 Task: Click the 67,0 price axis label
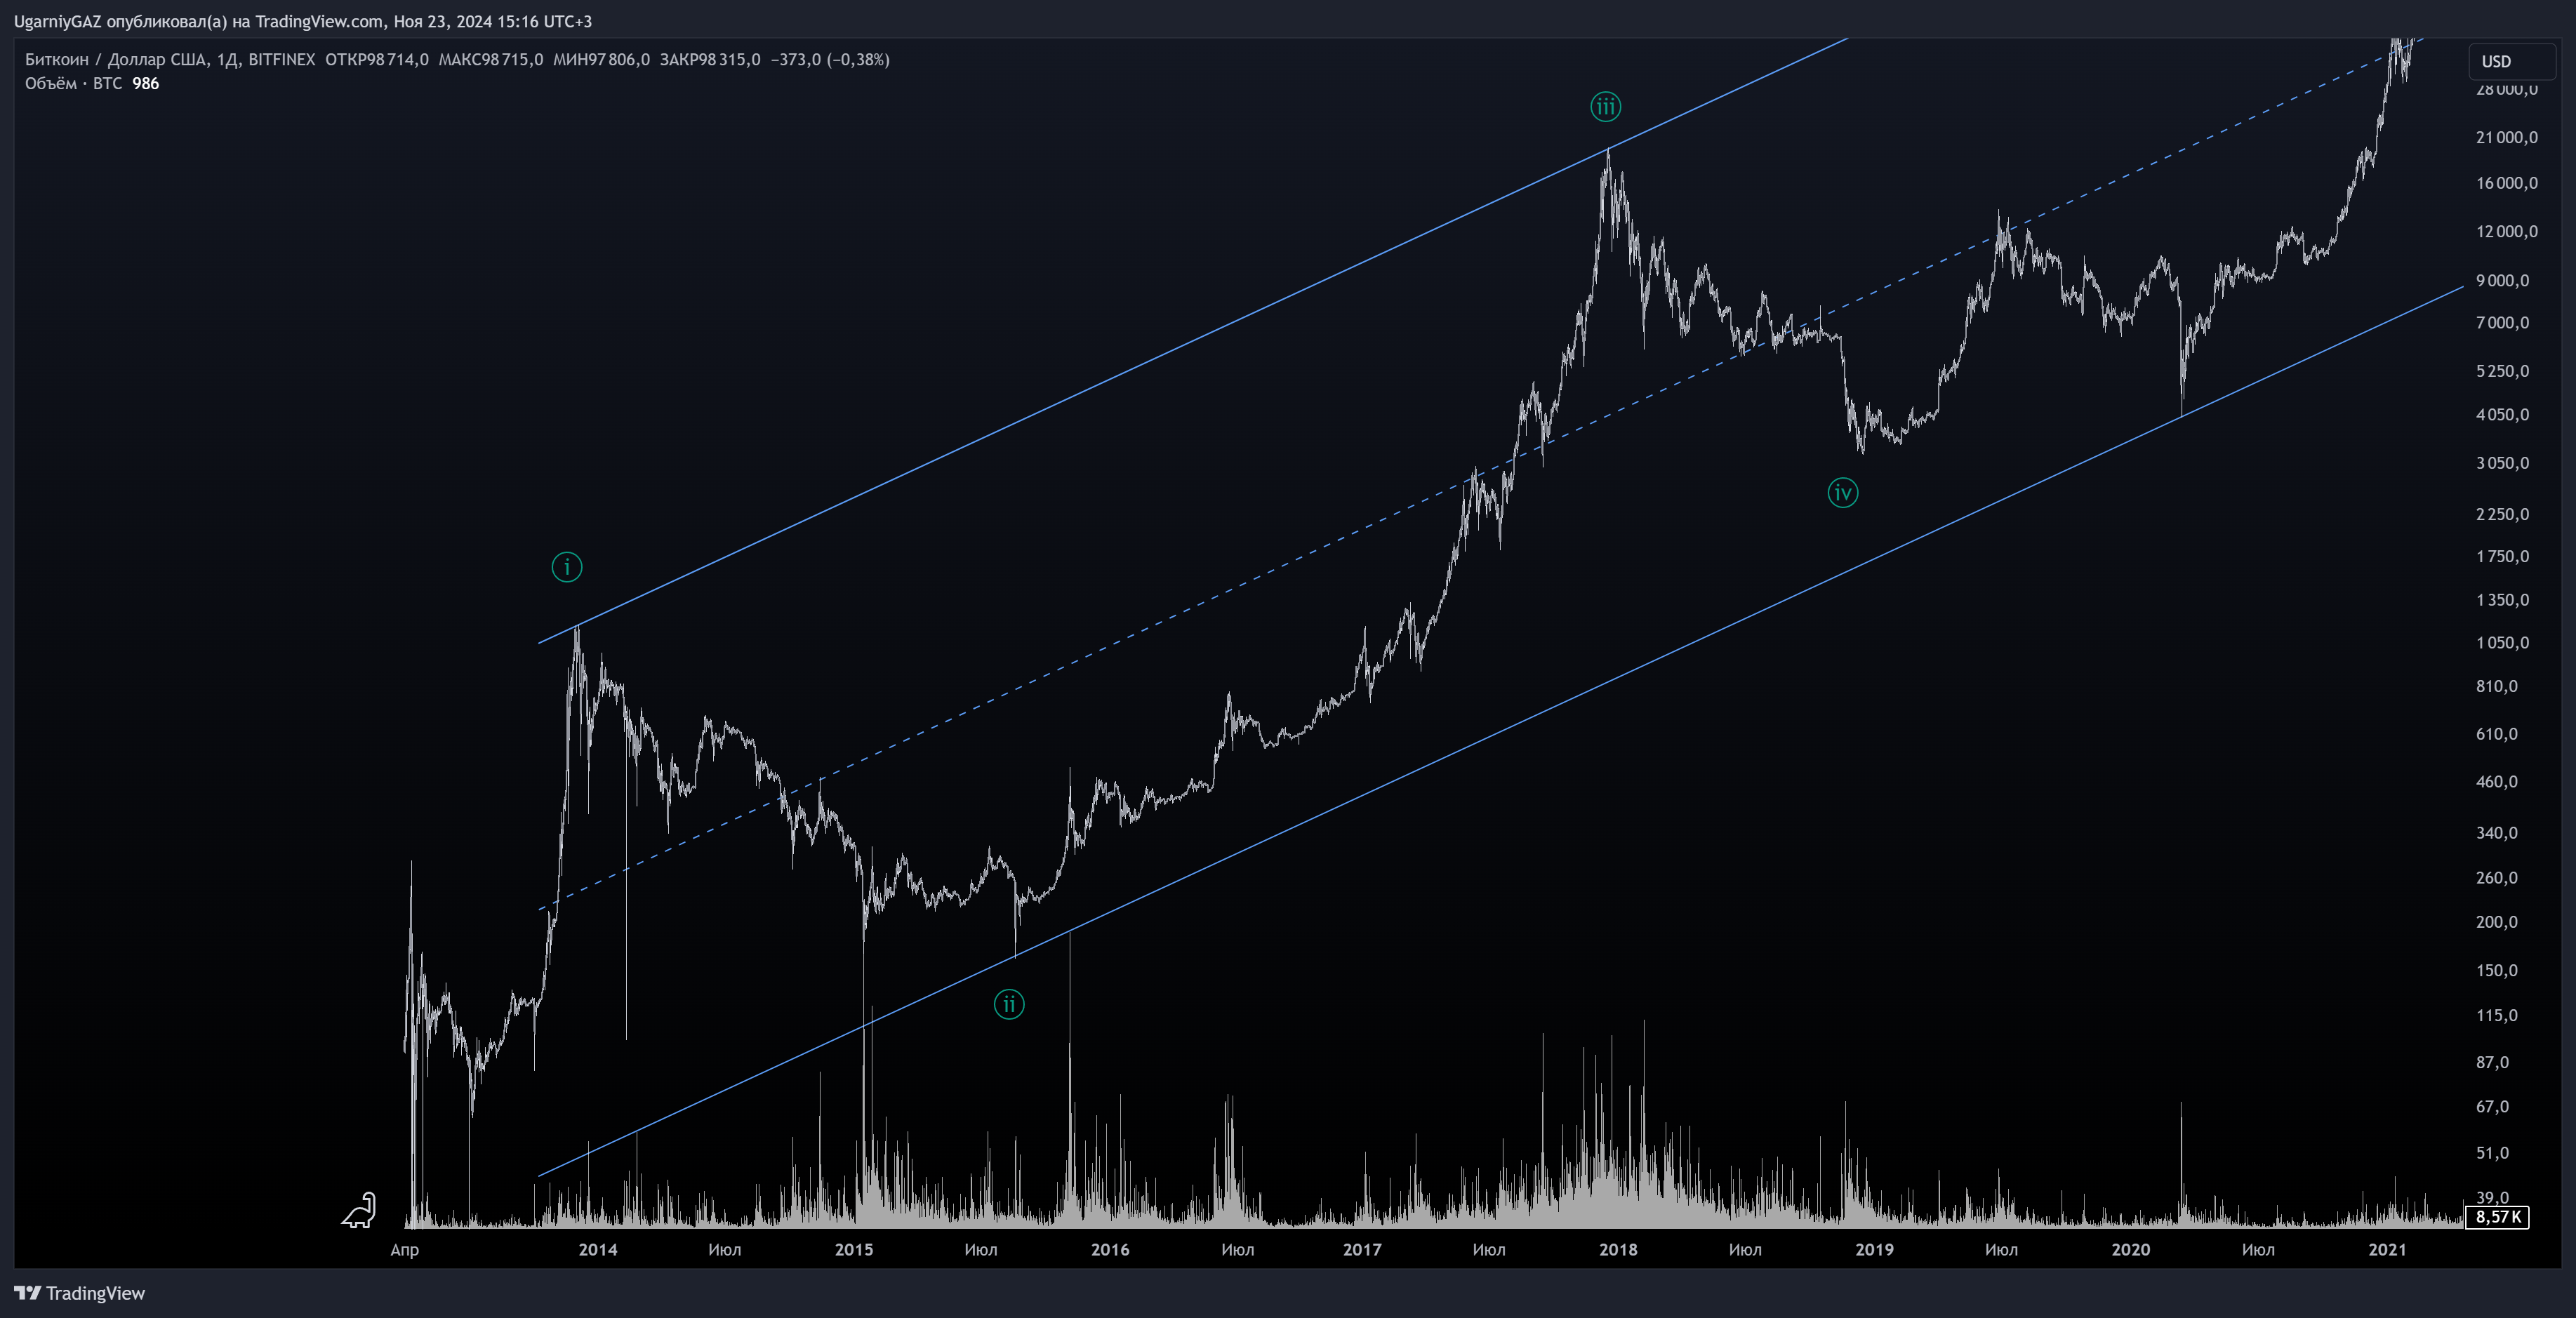coord(2492,1106)
